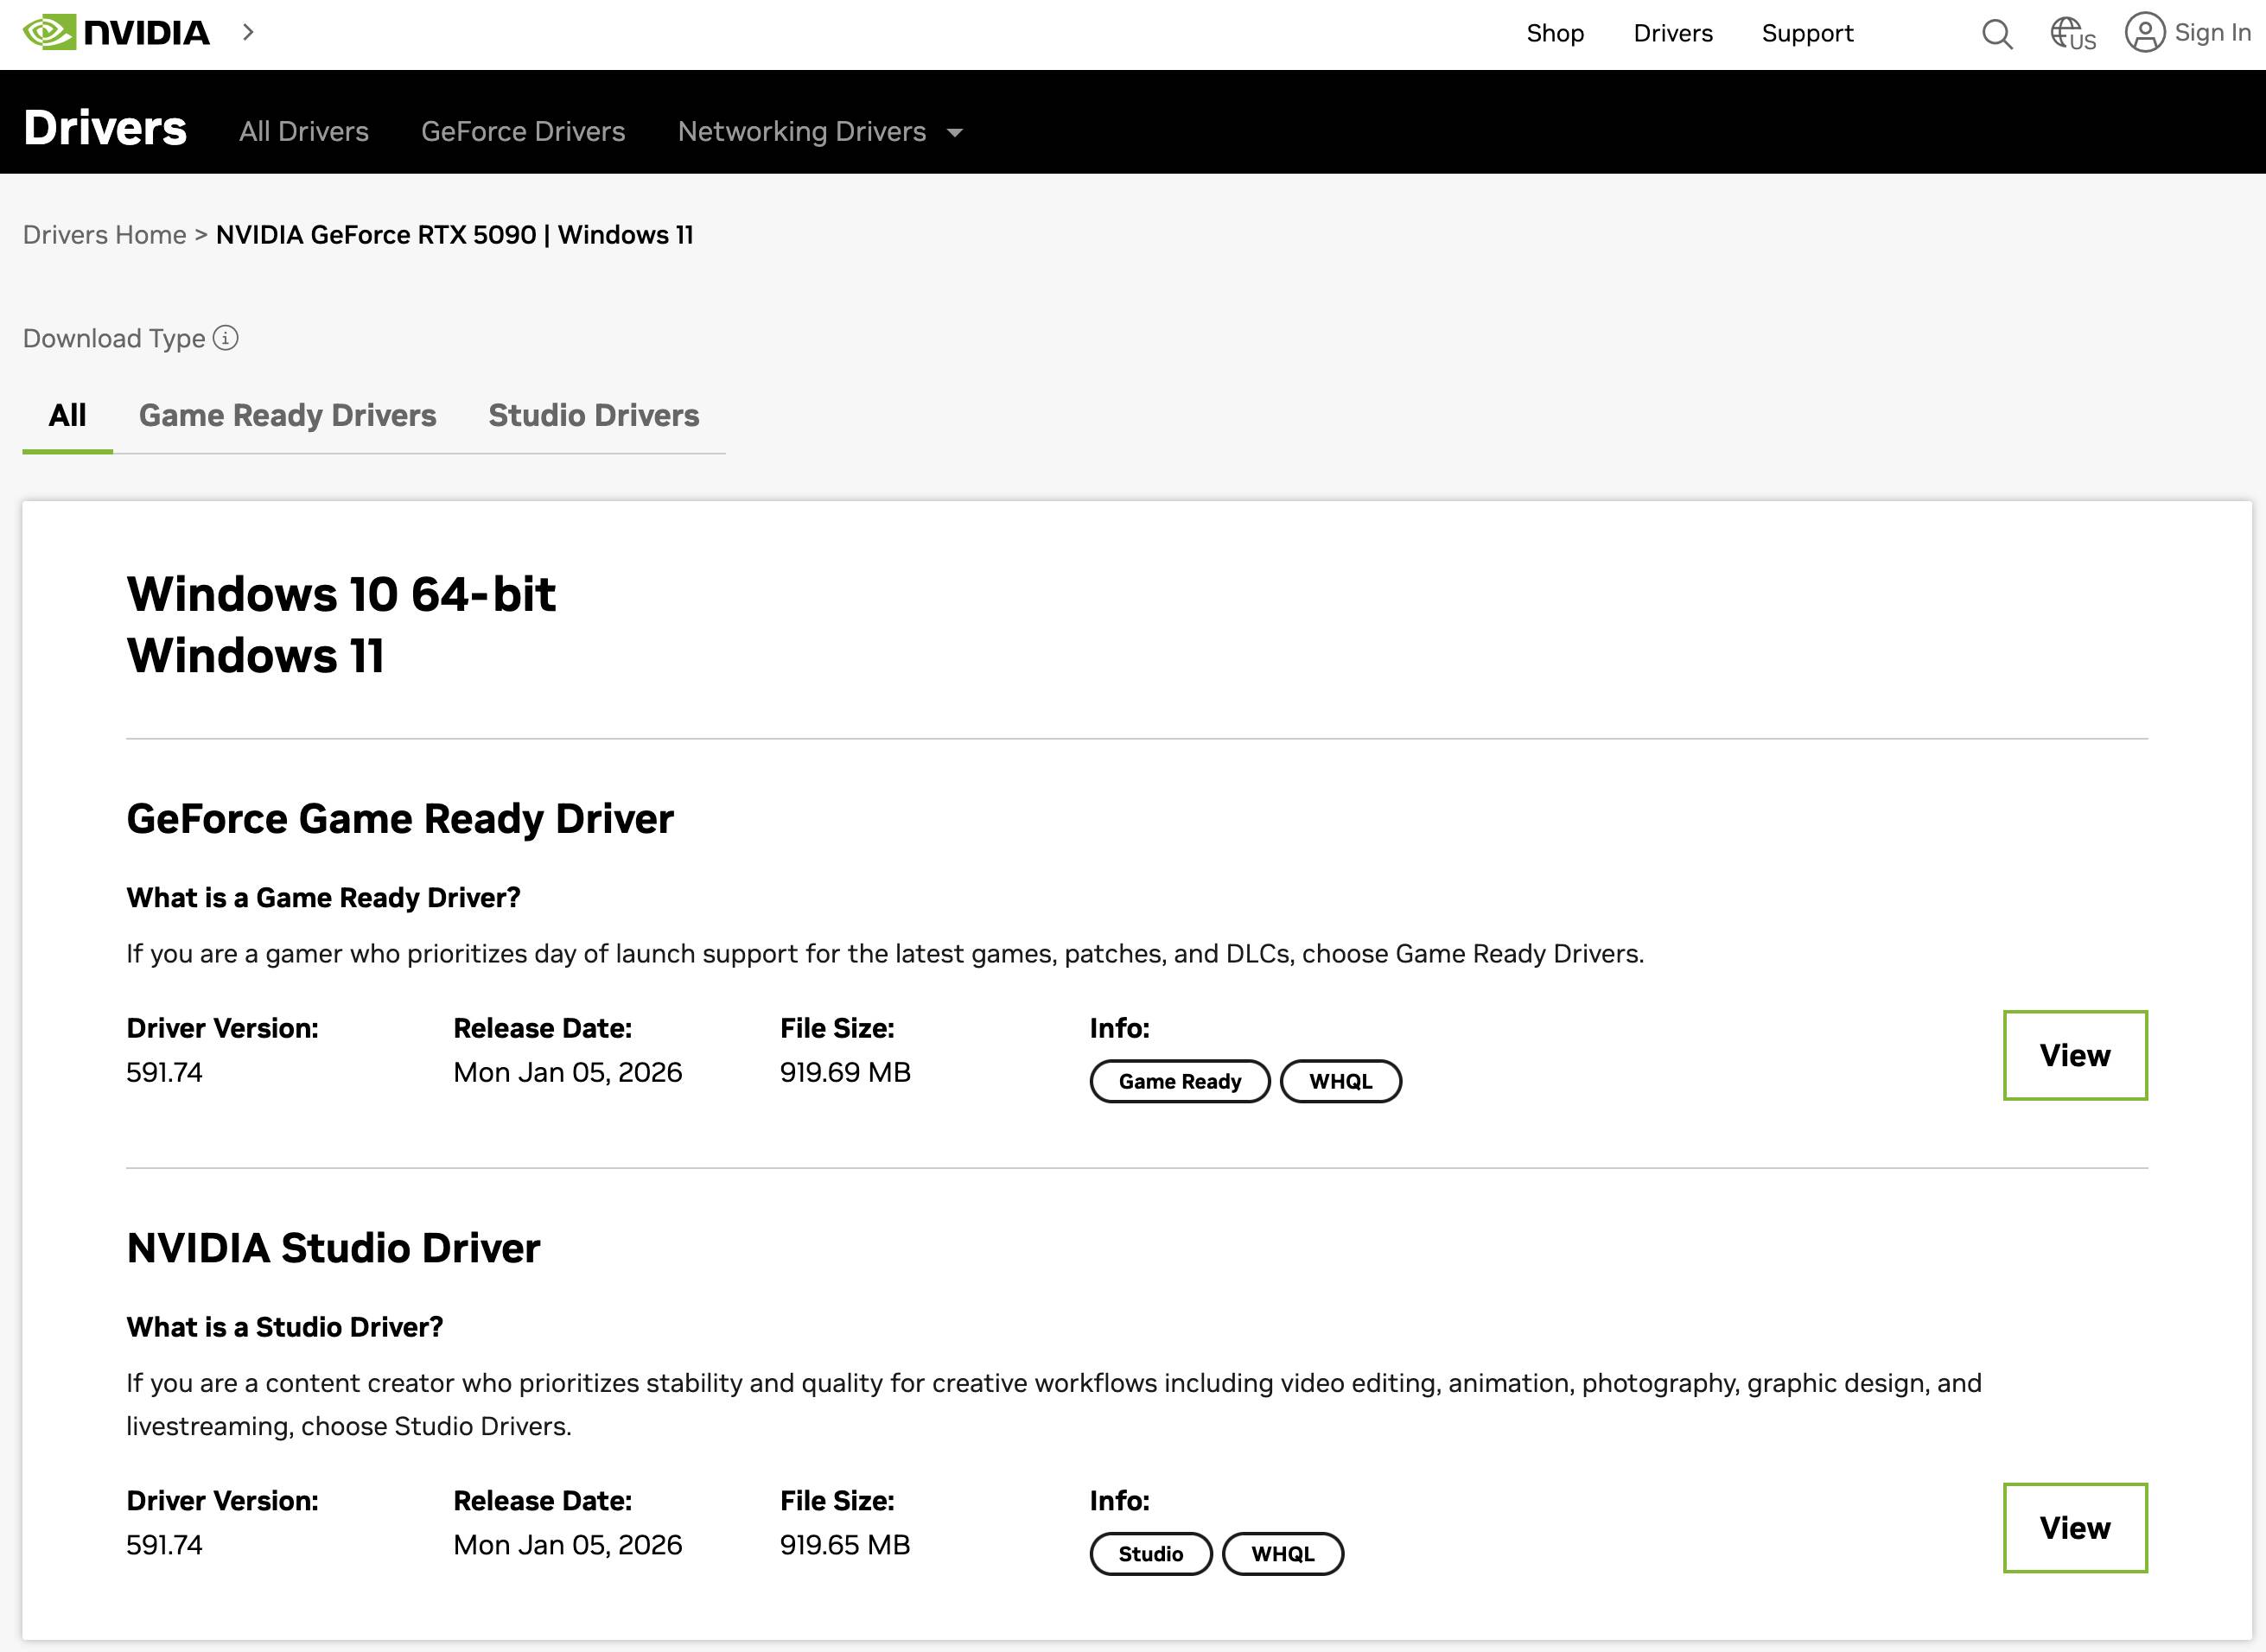The height and width of the screenshot is (1652, 2266).
Task: Click the Sign In user icon
Action: click(2144, 33)
